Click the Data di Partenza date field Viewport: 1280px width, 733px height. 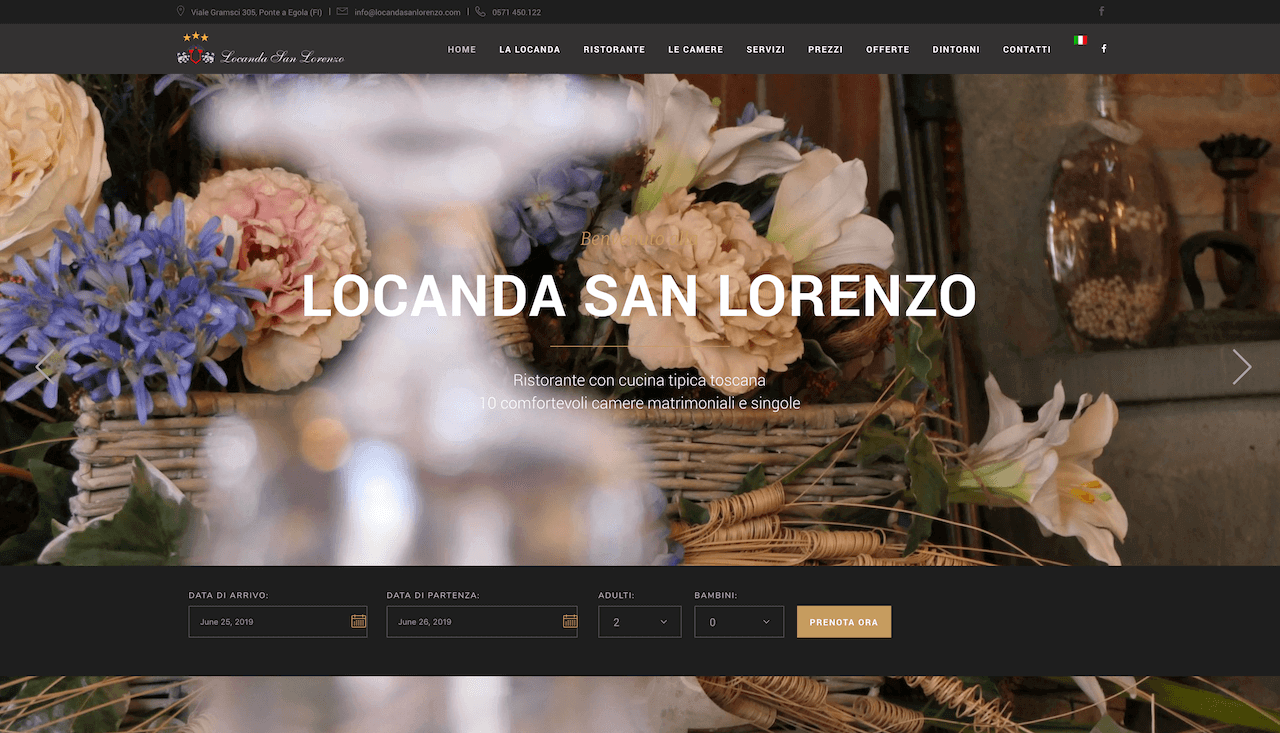click(x=482, y=622)
